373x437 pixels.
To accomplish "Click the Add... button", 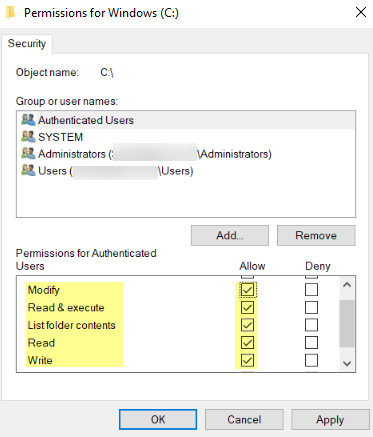I will (x=230, y=235).
